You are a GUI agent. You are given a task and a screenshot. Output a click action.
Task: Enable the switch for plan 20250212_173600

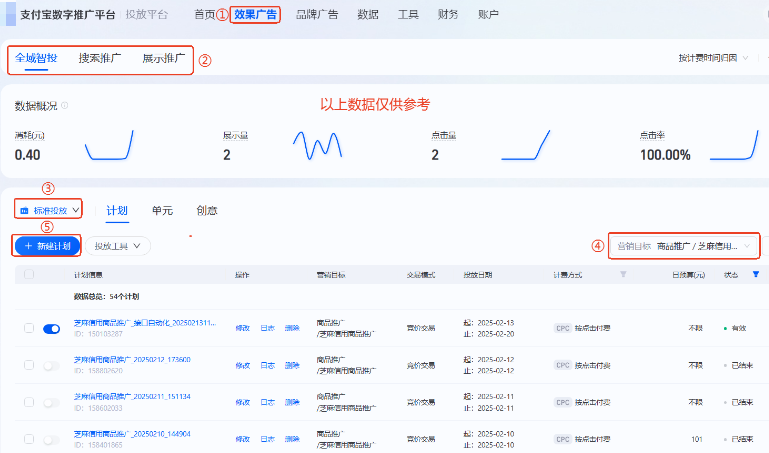tap(51, 366)
